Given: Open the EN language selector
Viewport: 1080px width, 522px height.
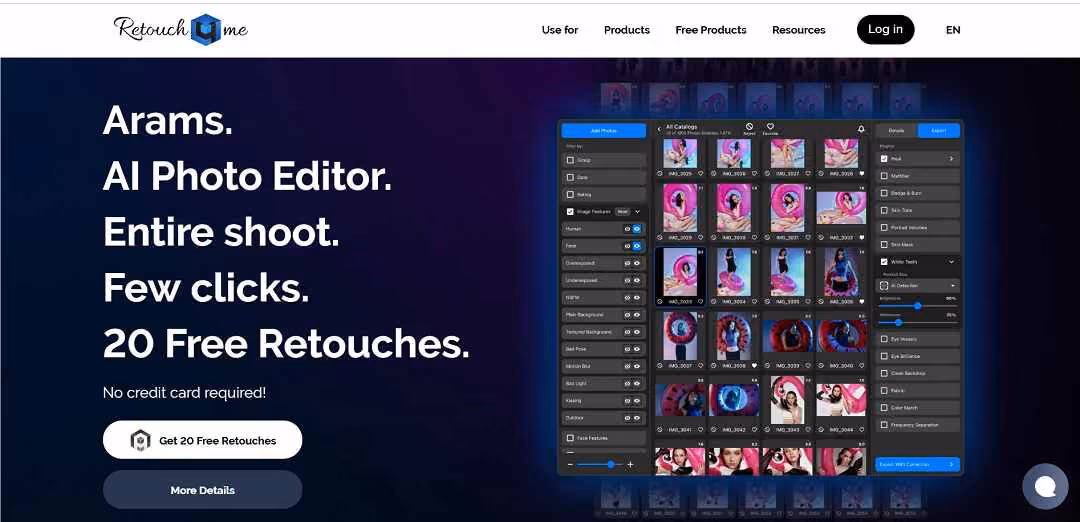Looking at the screenshot, I should click(953, 30).
